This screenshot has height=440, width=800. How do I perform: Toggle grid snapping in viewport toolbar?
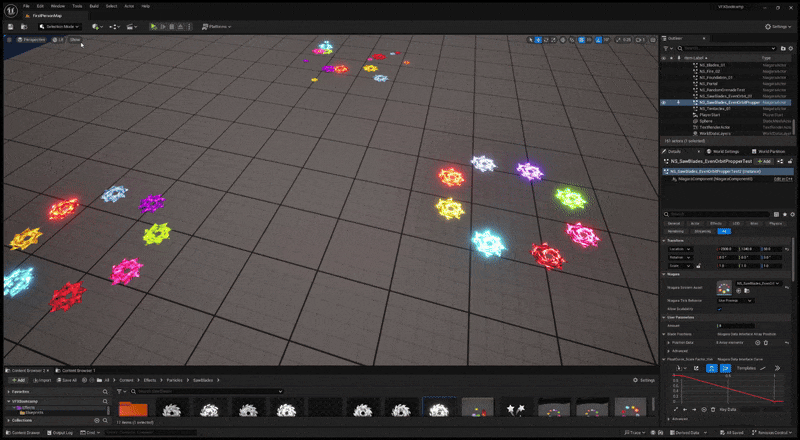coord(581,40)
